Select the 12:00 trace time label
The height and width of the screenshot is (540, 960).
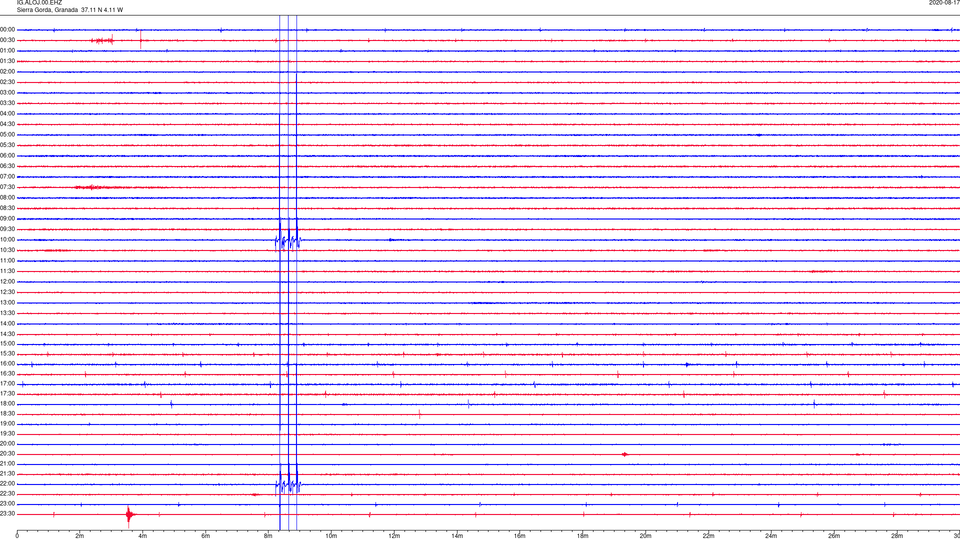(x=7, y=282)
